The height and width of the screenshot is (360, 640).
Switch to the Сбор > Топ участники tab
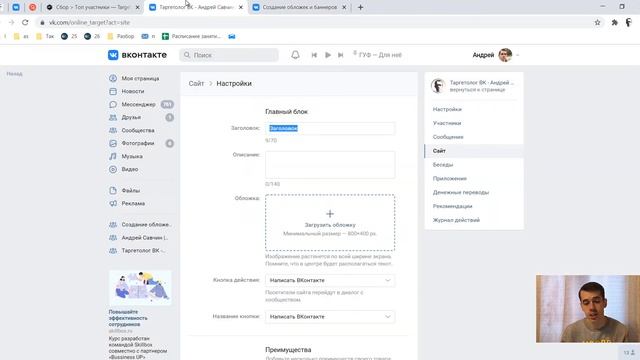pyautogui.click(x=93, y=7)
